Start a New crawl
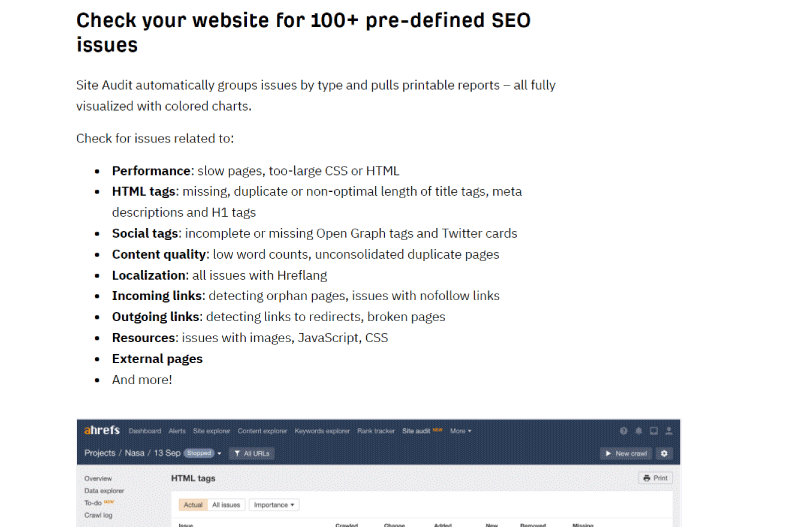The height and width of the screenshot is (530, 800). click(x=626, y=453)
